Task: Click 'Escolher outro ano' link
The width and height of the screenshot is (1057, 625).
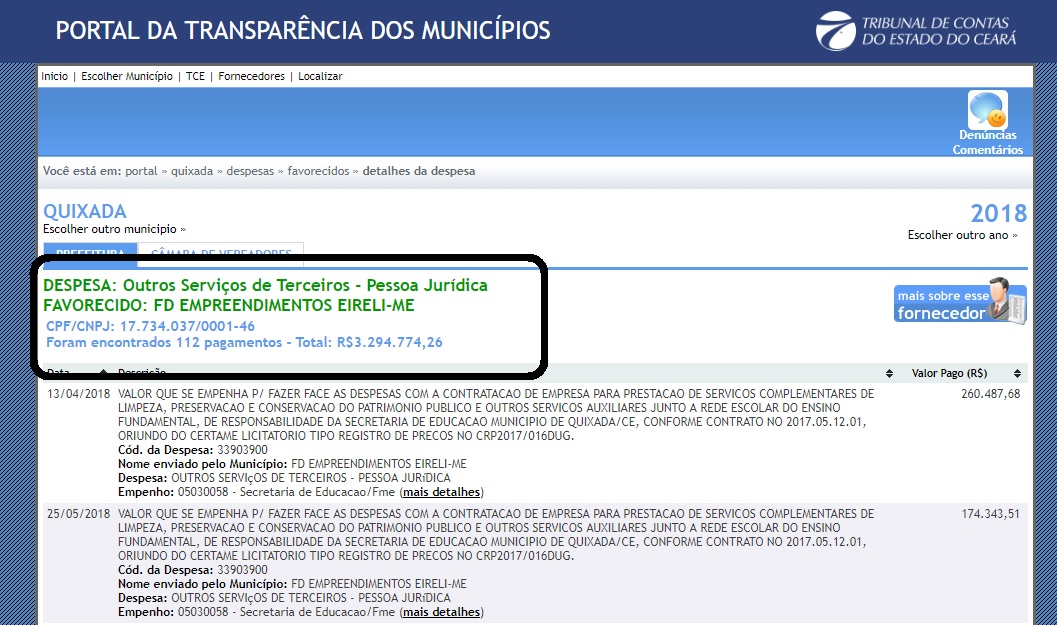Action: [962, 235]
